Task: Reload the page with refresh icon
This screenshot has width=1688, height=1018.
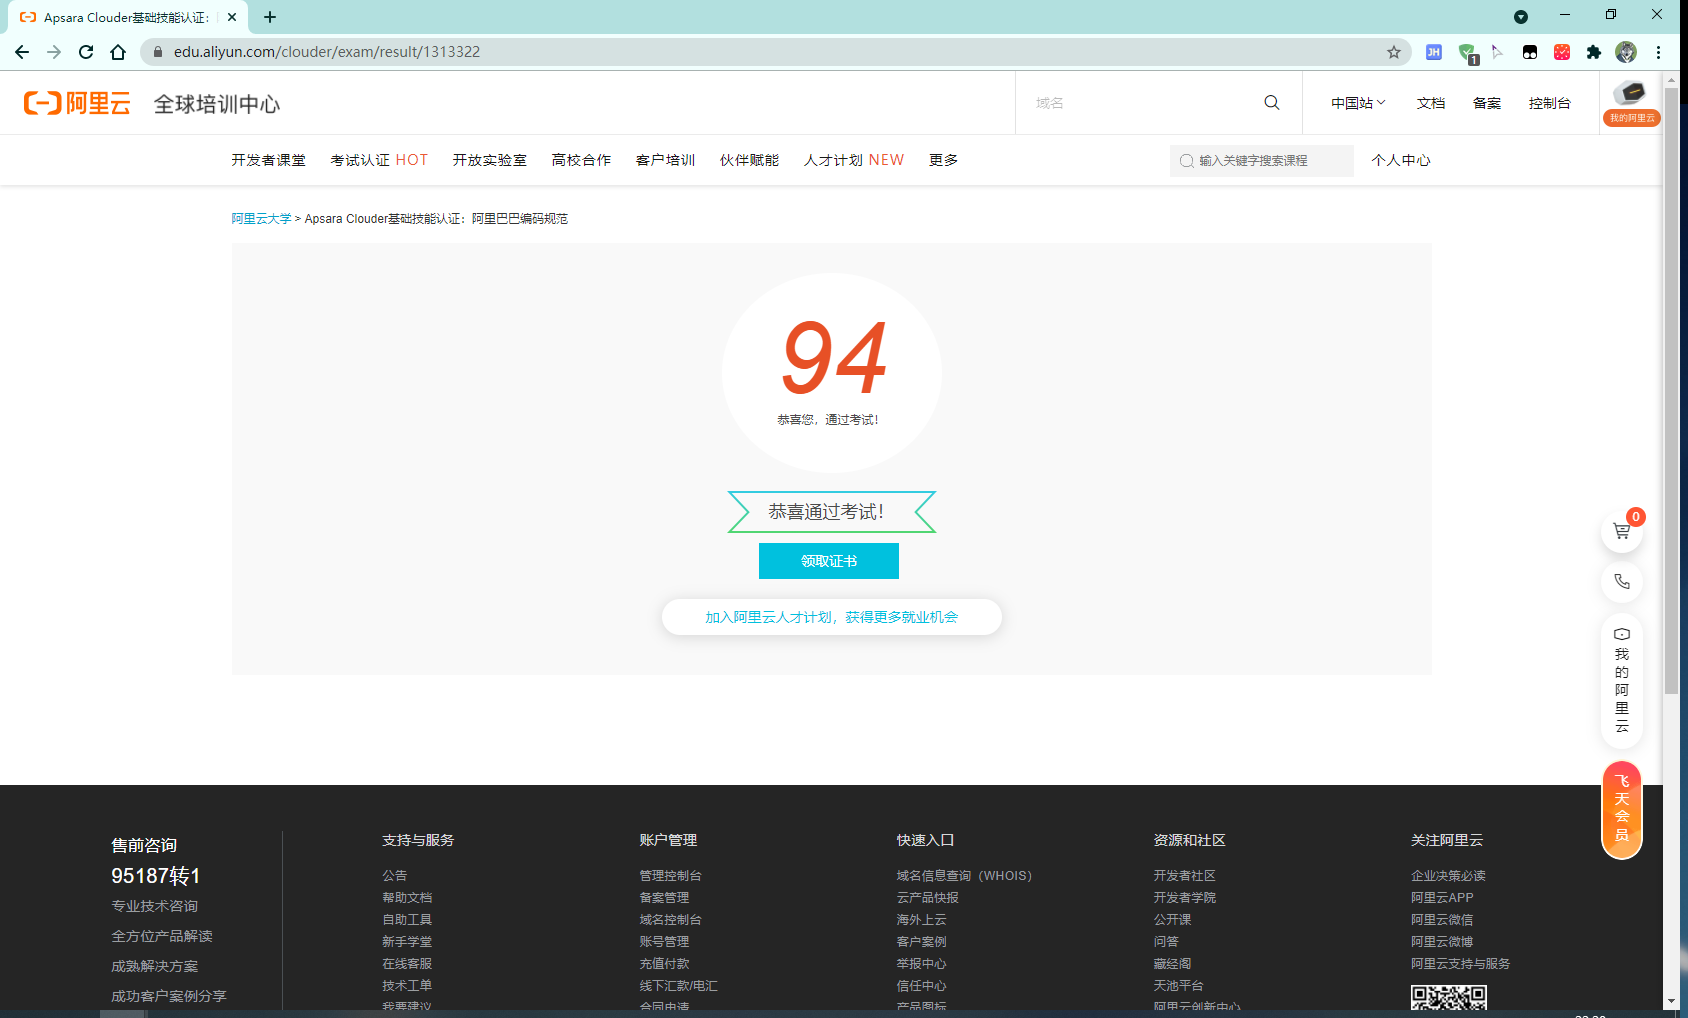Action: 86,52
